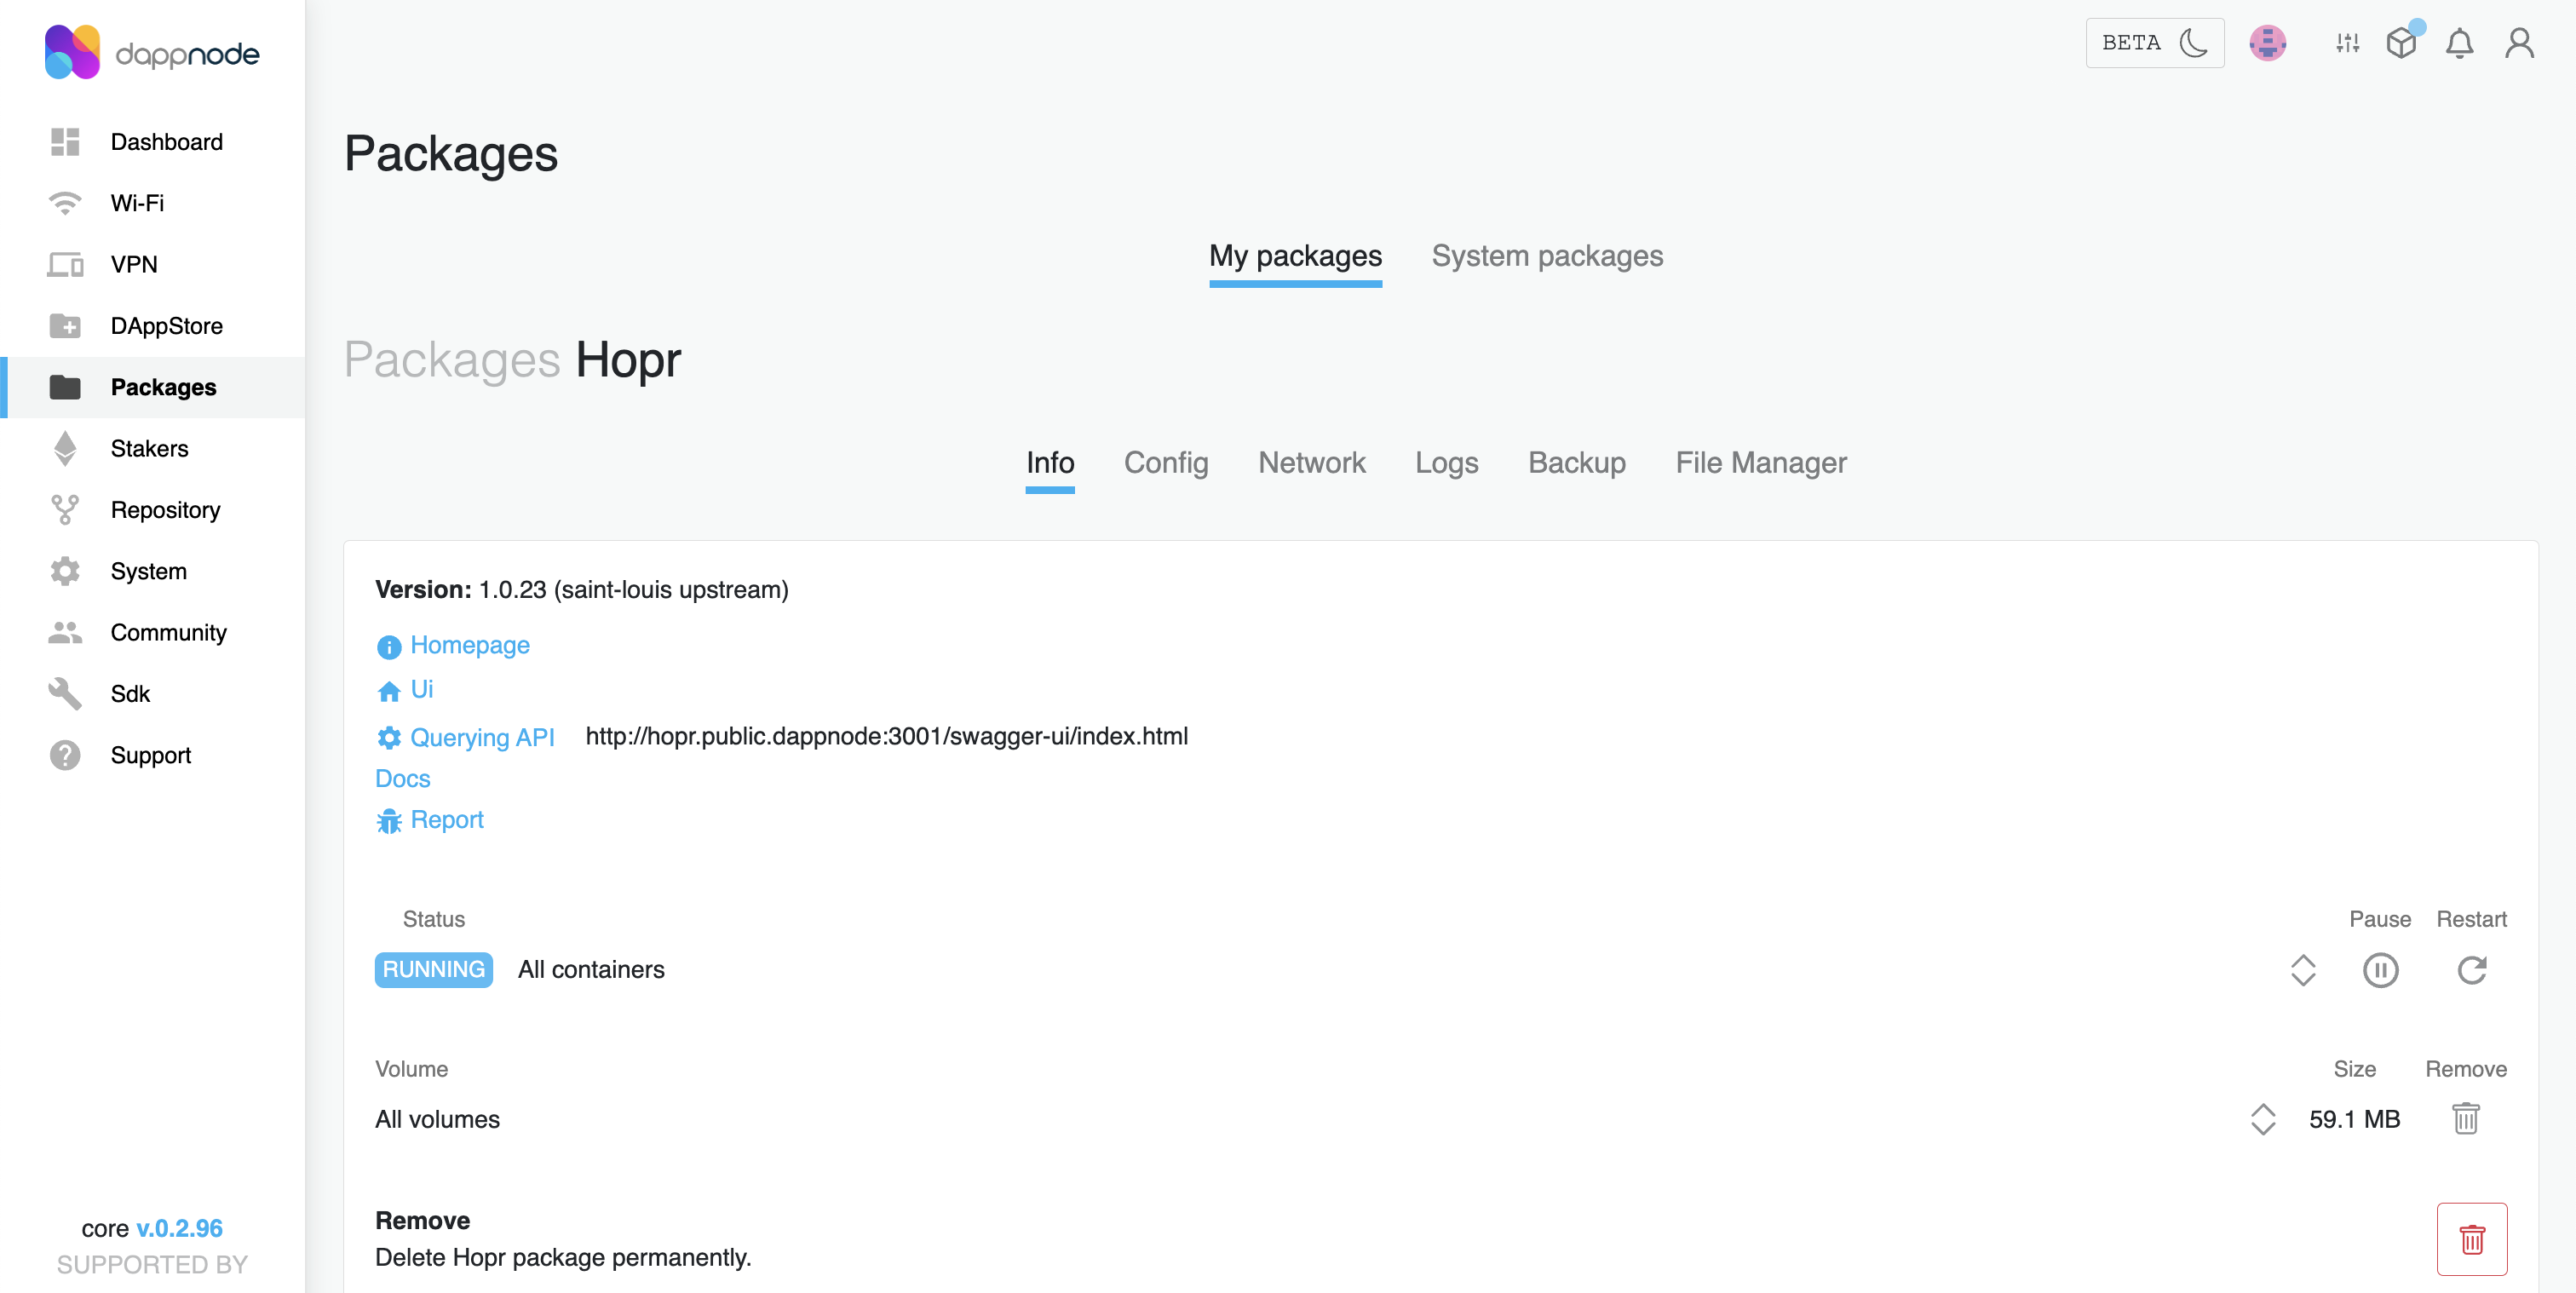
Task: Click the Ethereum Stakers icon
Action: click(x=66, y=447)
